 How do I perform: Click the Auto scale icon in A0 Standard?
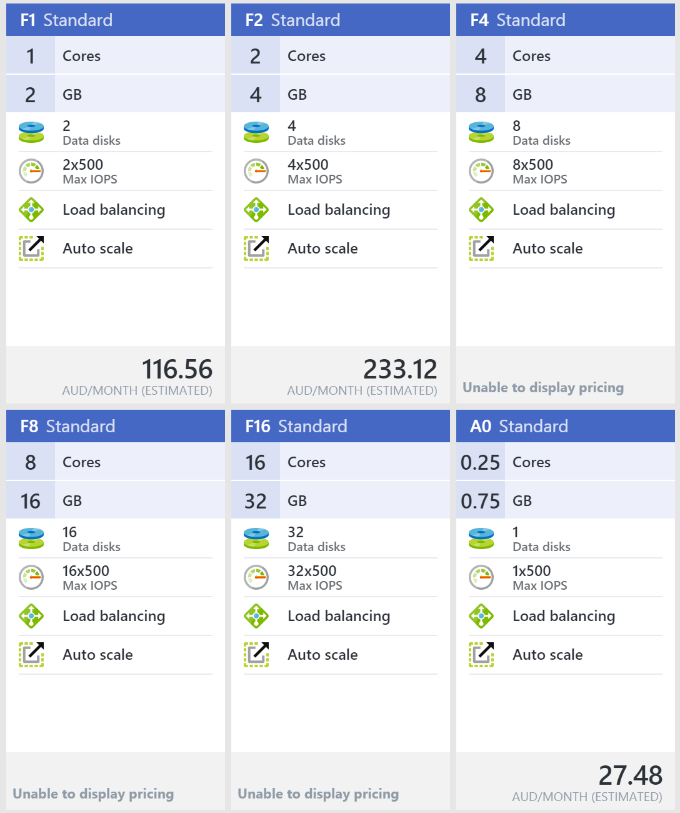482,655
